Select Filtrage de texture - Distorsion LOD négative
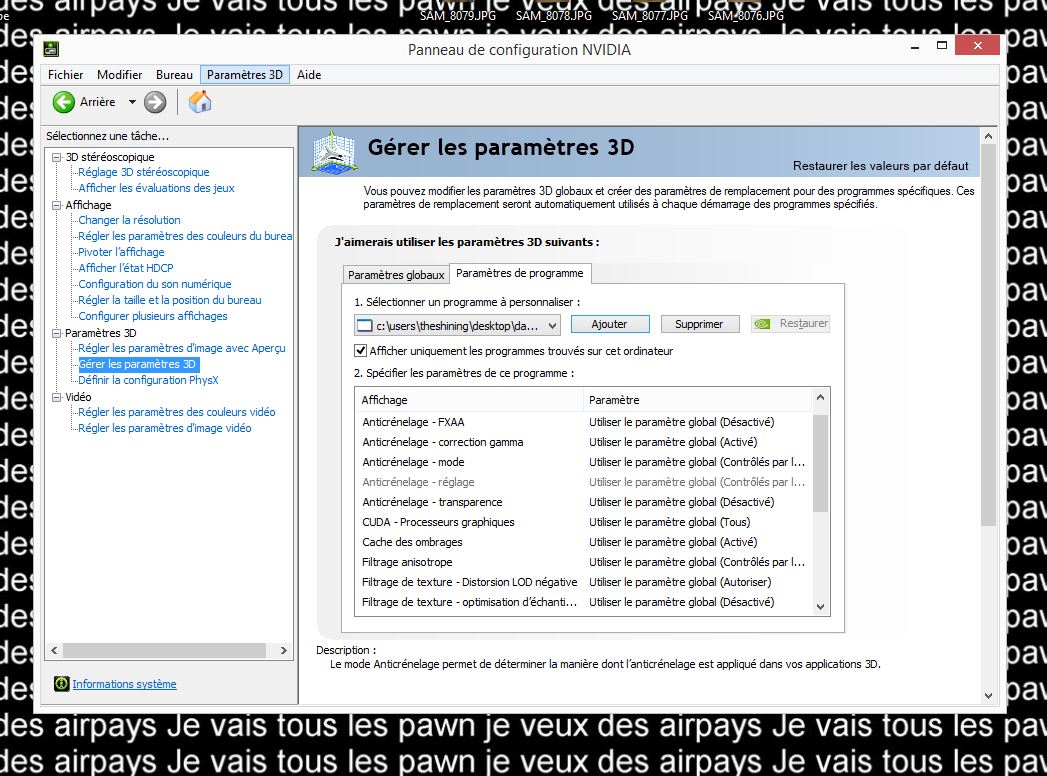1047x776 pixels. click(x=584, y=582)
